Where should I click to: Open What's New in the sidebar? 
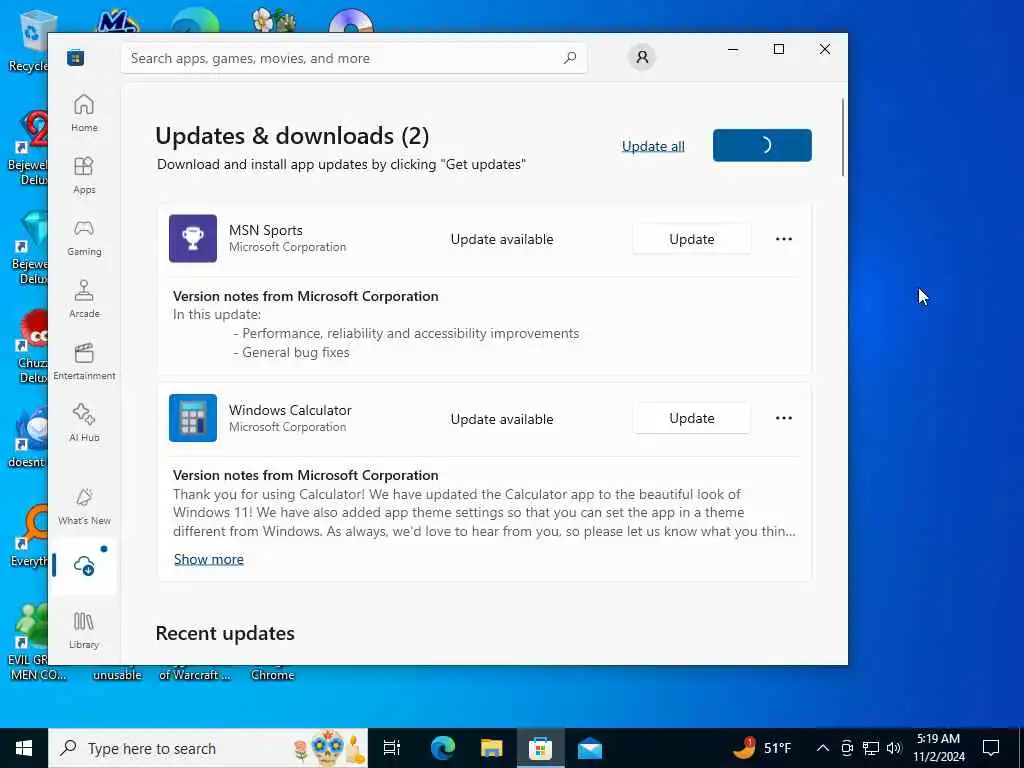click(84, 506)
